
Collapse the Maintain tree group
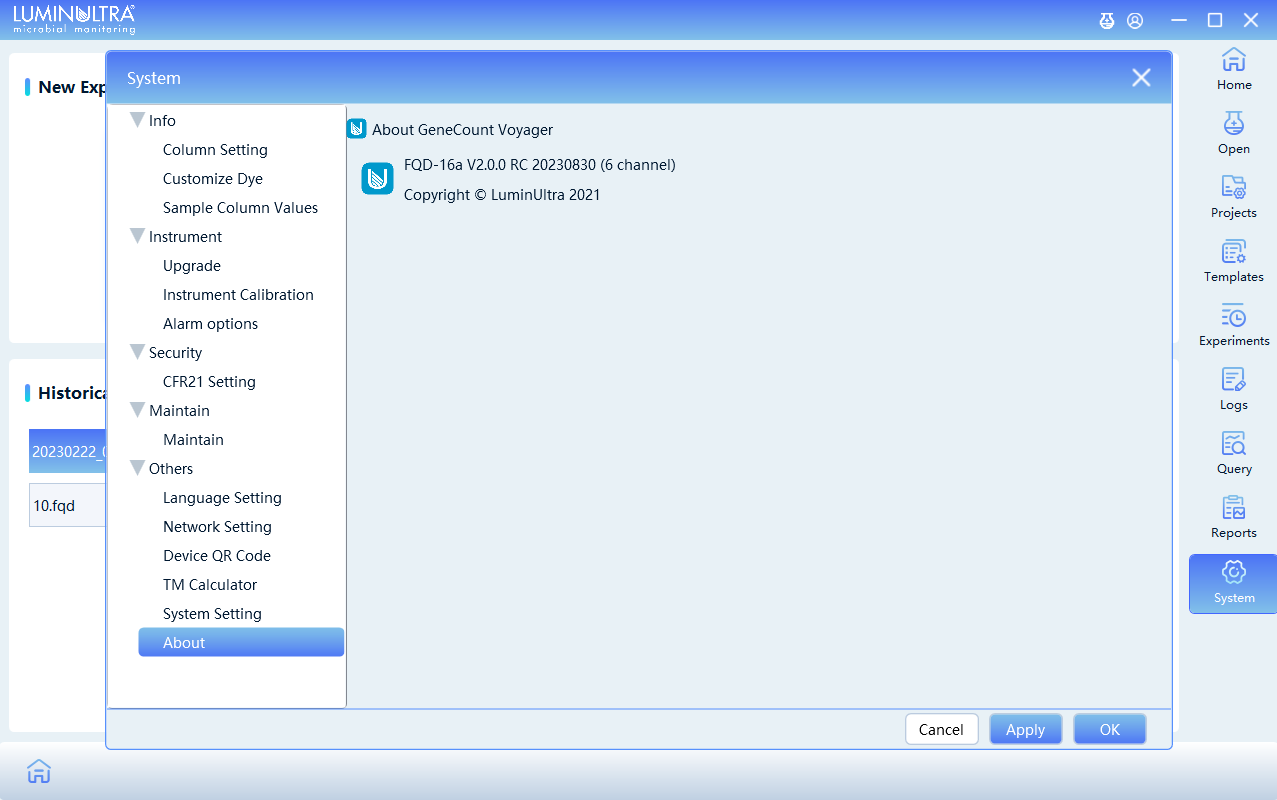[137, 410]
